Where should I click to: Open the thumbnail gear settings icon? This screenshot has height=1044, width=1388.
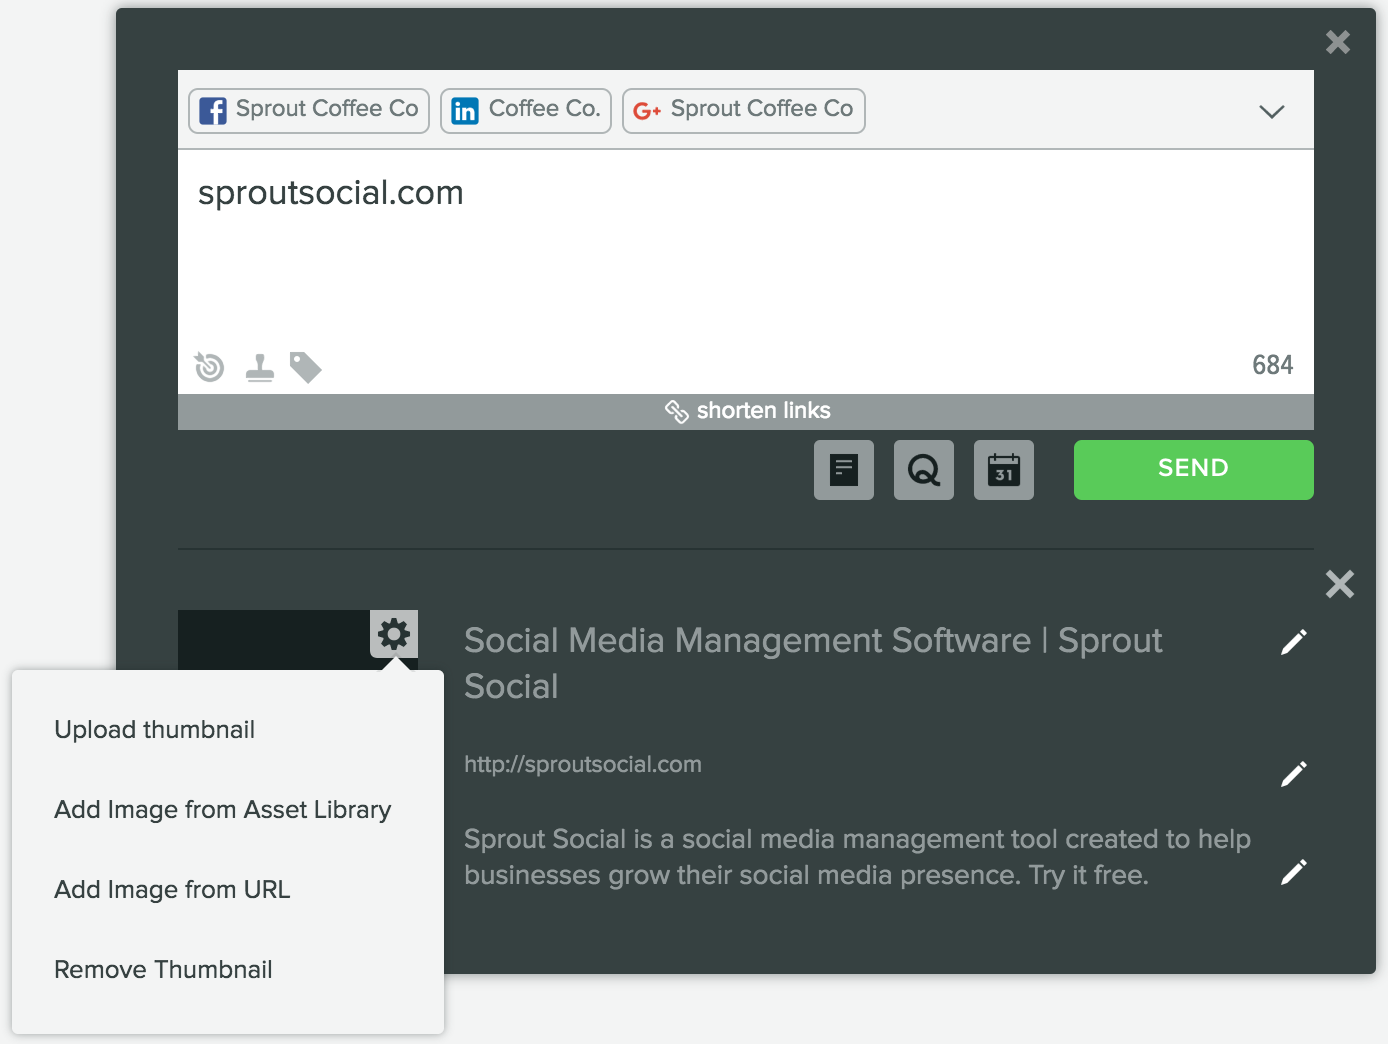(394, 634)
